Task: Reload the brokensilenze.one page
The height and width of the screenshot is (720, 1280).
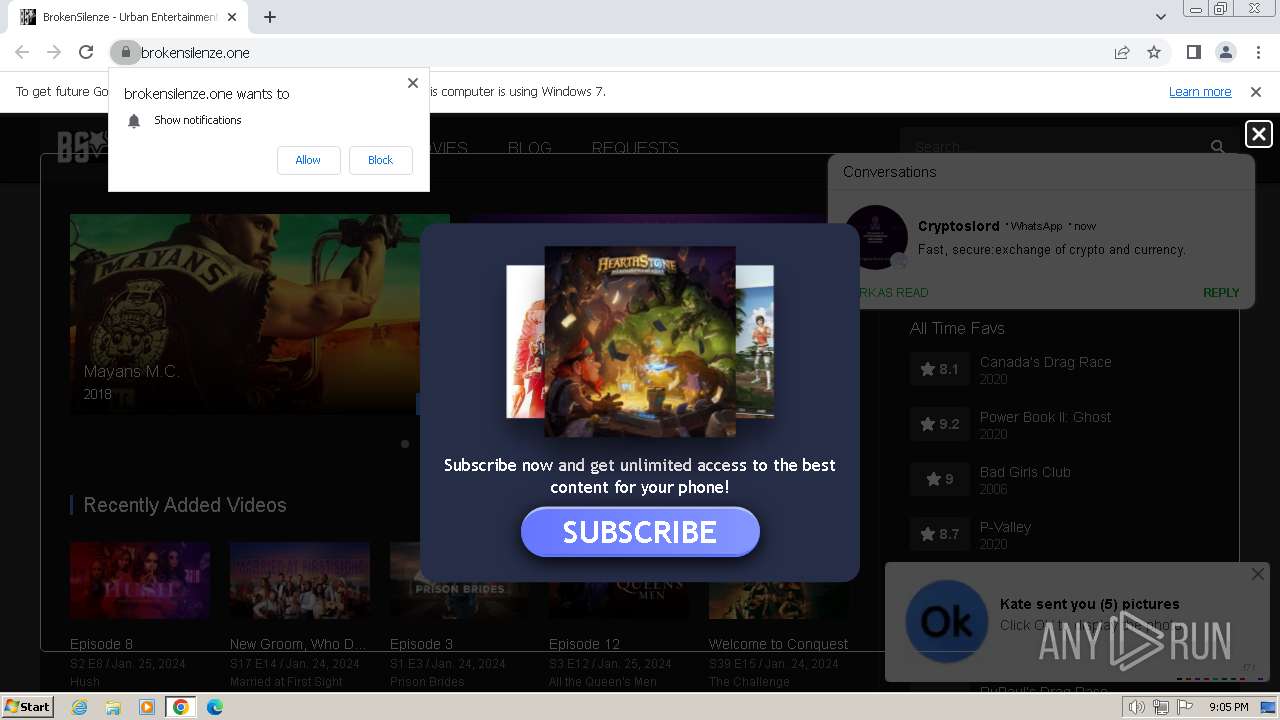Action: coord(86,52)
